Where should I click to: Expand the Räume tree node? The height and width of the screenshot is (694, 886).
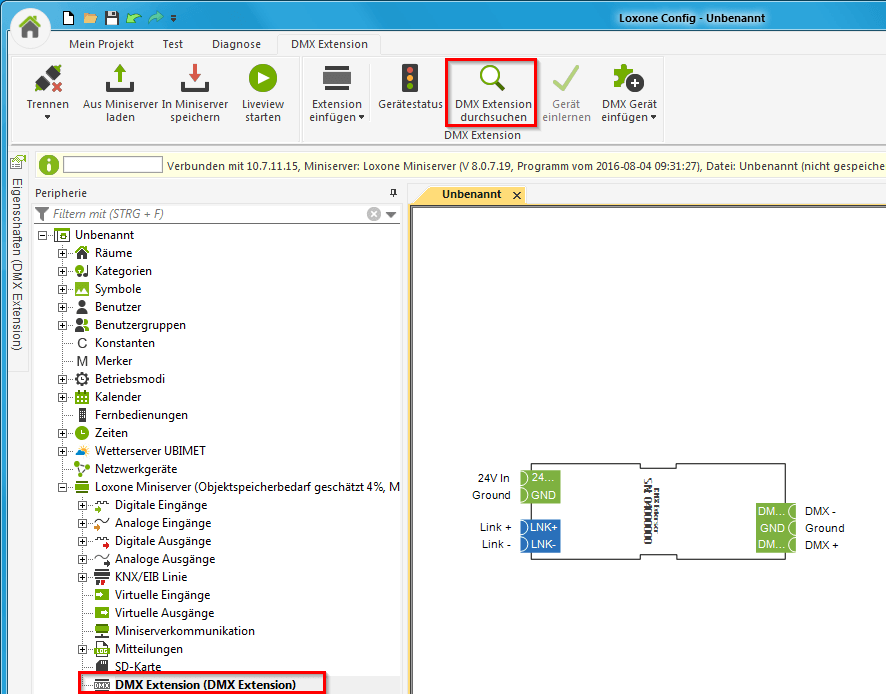click(62, 253)
